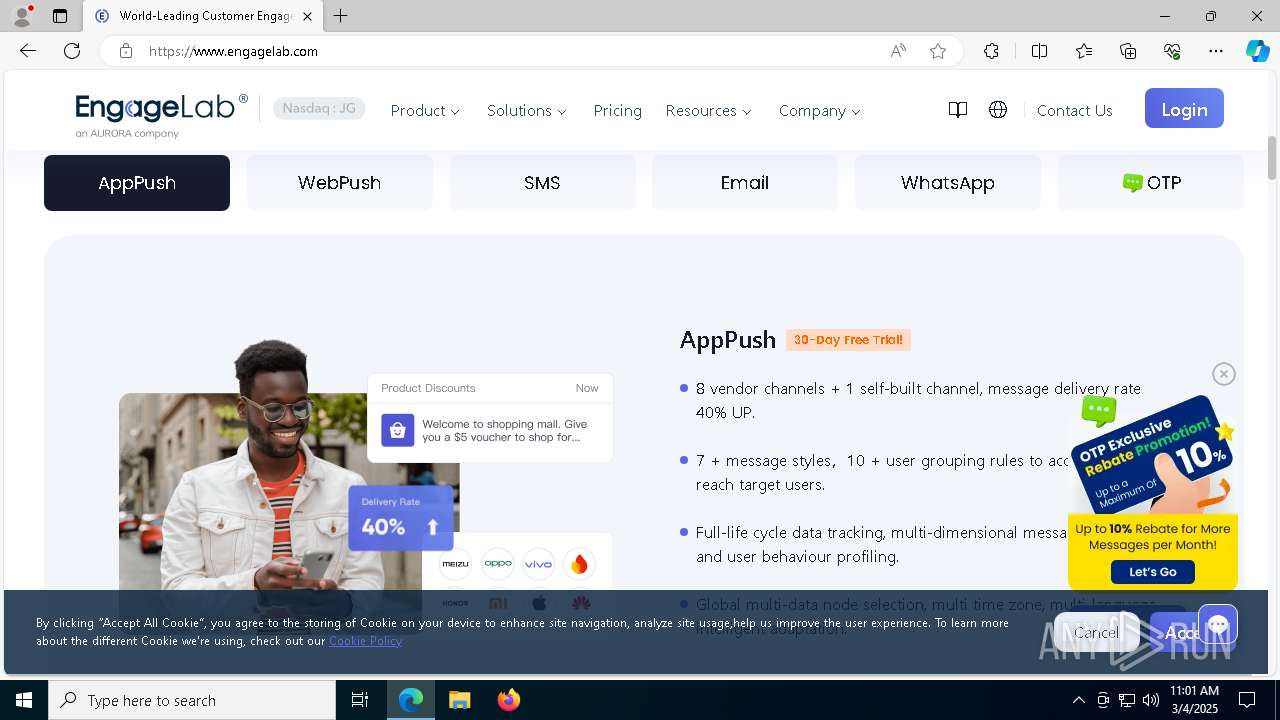The image size is (1280, 720).
Task: Open Split screen view
Action: tap(1039, 51)
